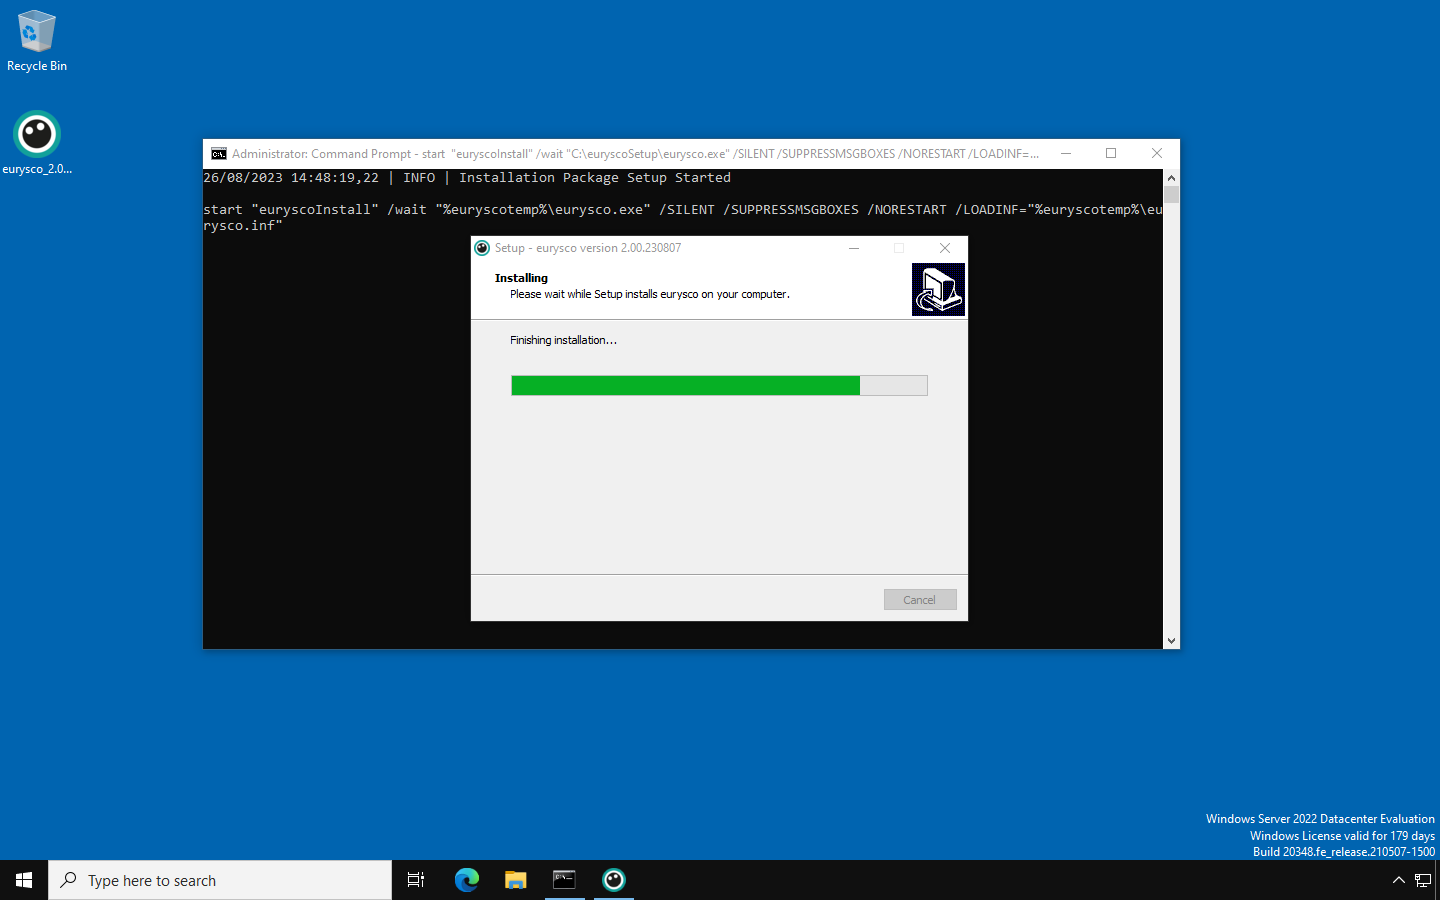This screenshot has height=900, width=1440.
Task: Click the Command Prompt scrollbar thumb
Action: pos(1171,195)
